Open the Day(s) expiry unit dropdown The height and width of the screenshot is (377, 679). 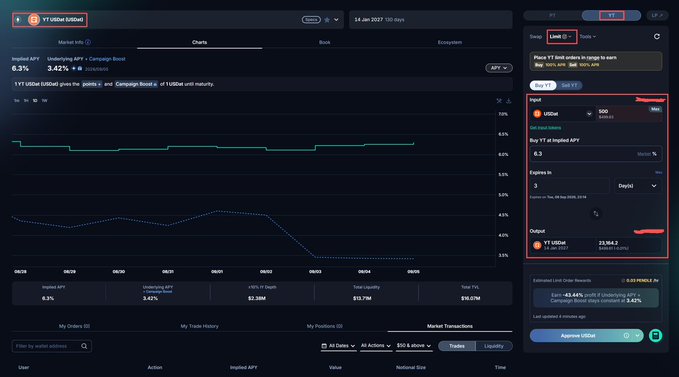637,186
